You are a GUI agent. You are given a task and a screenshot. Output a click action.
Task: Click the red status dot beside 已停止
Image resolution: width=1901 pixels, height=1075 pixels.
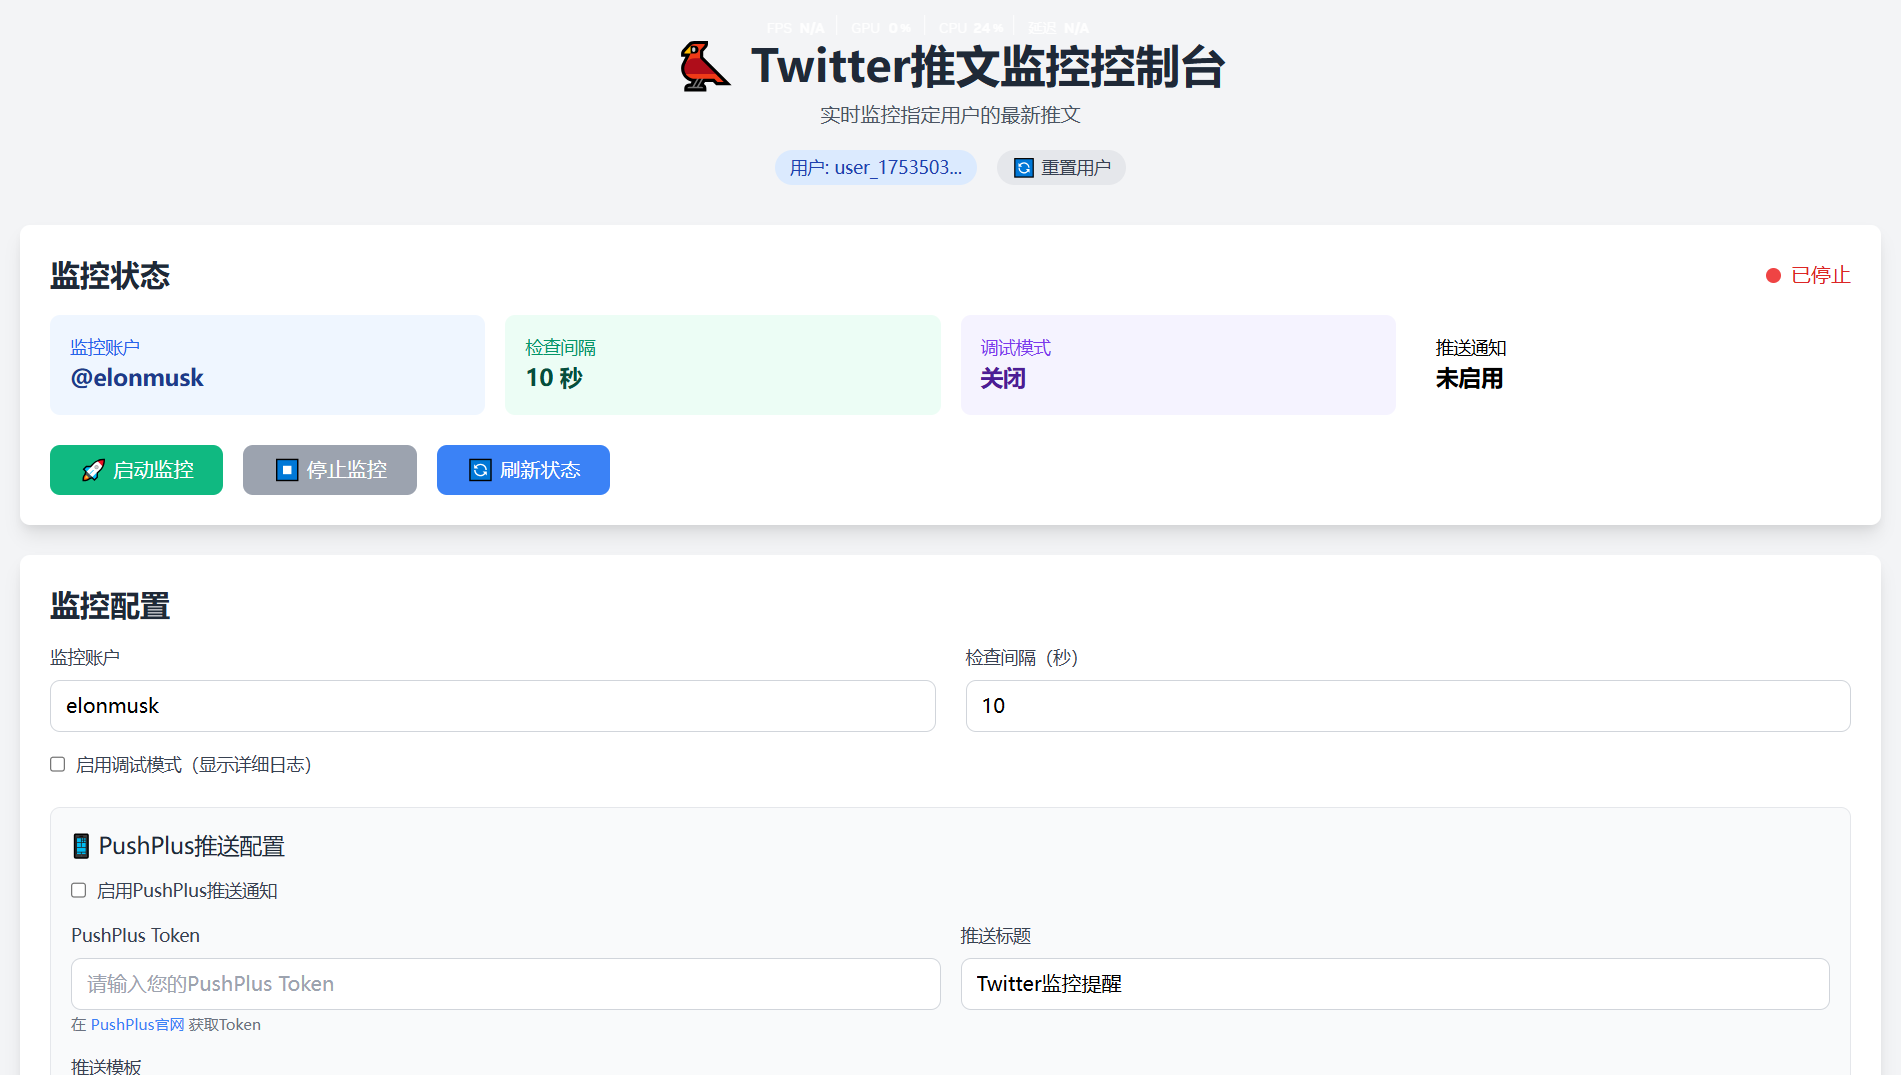click(x=1773, y=275)
